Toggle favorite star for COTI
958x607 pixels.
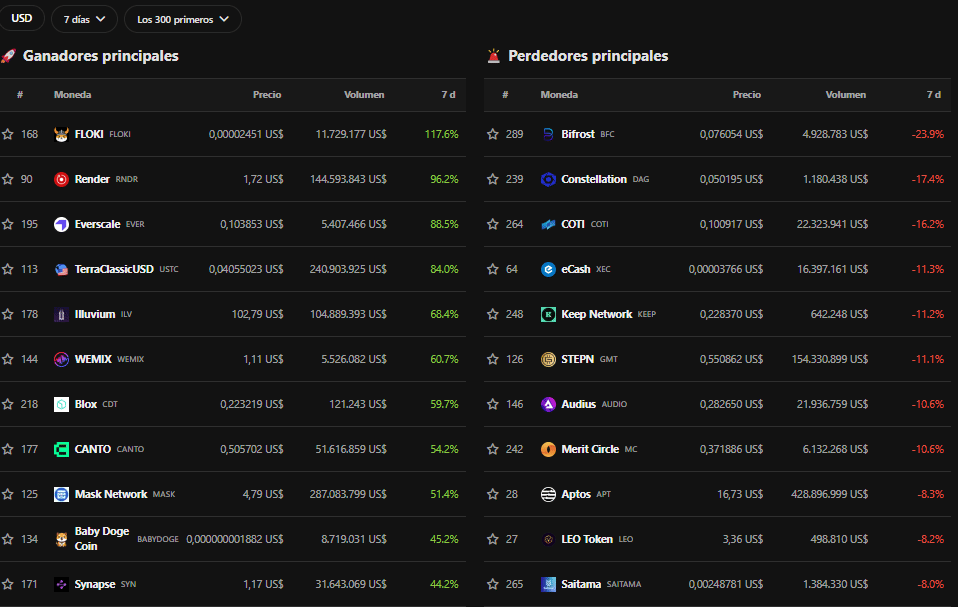pos(492,224)
